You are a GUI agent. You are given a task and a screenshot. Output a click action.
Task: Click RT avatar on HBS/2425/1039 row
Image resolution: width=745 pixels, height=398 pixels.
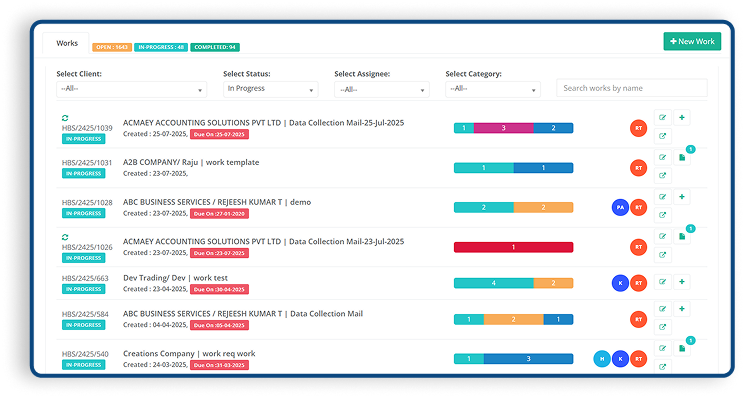tap(639, 128)
